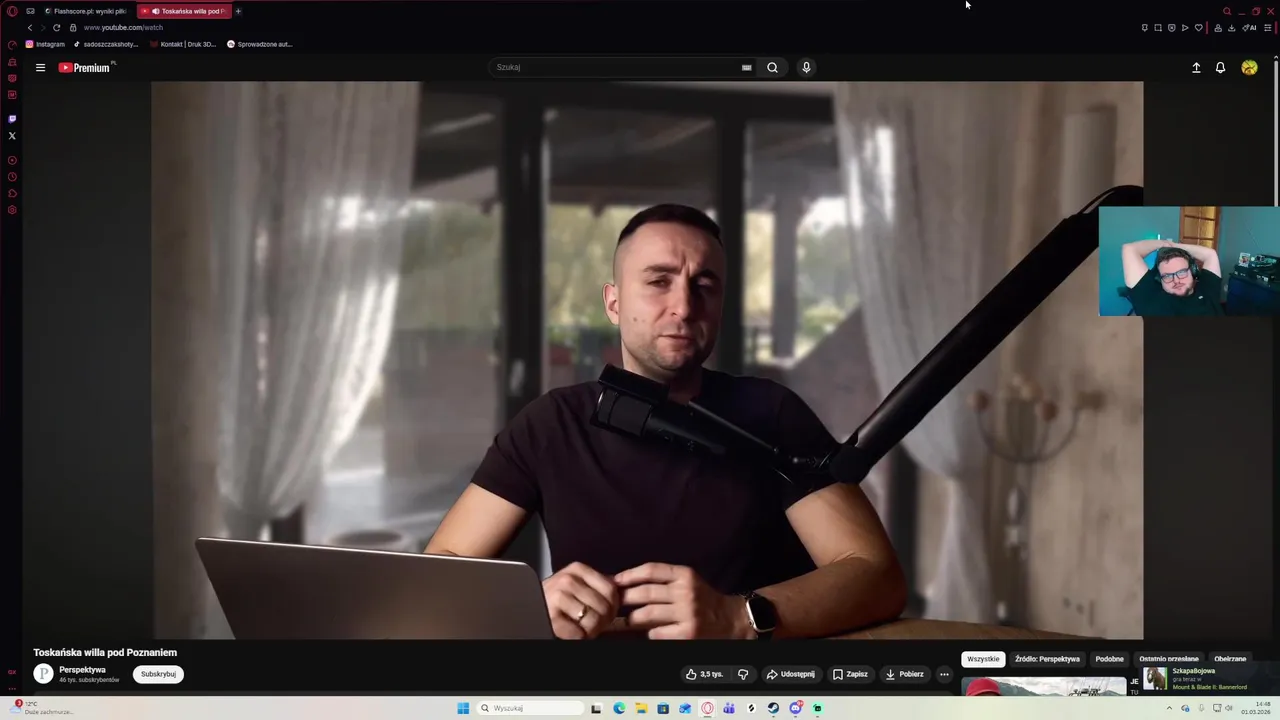The image size is (1280, 720).
Task: Dislike the video
Action: coord(743,674)
